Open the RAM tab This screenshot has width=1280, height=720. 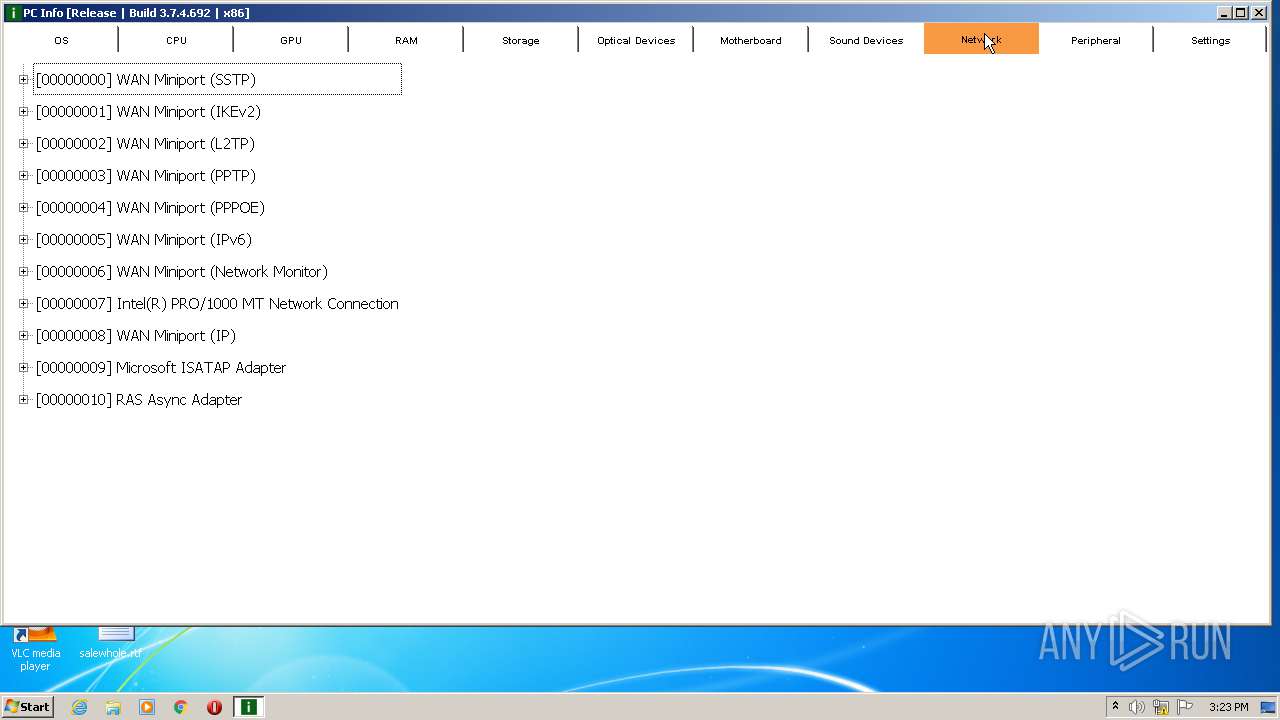406,40
